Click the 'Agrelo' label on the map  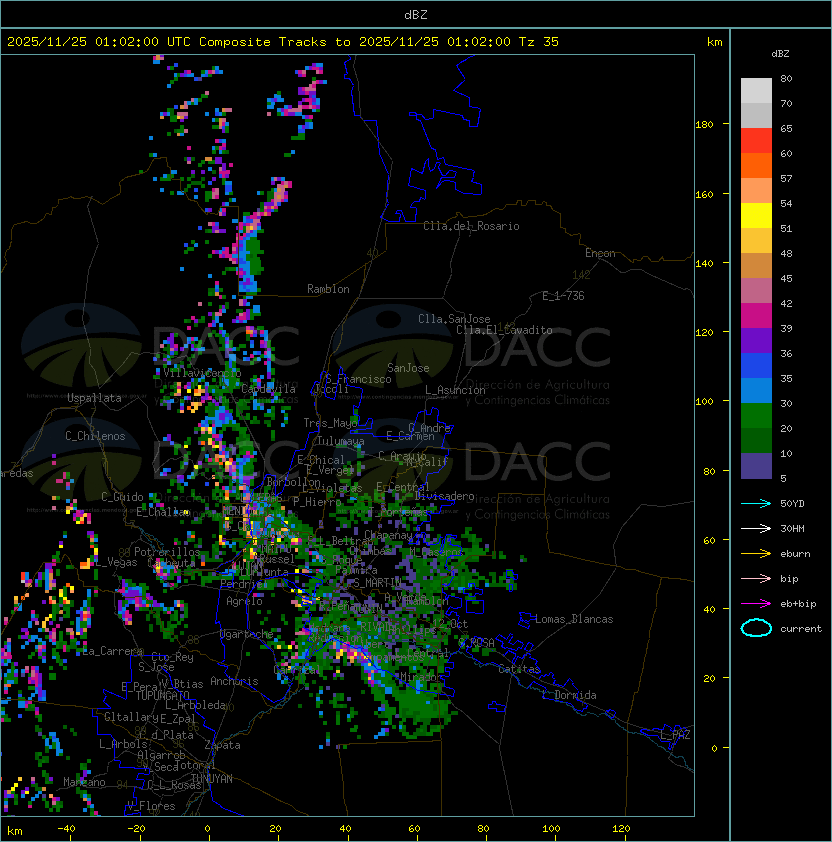(244, 601)
